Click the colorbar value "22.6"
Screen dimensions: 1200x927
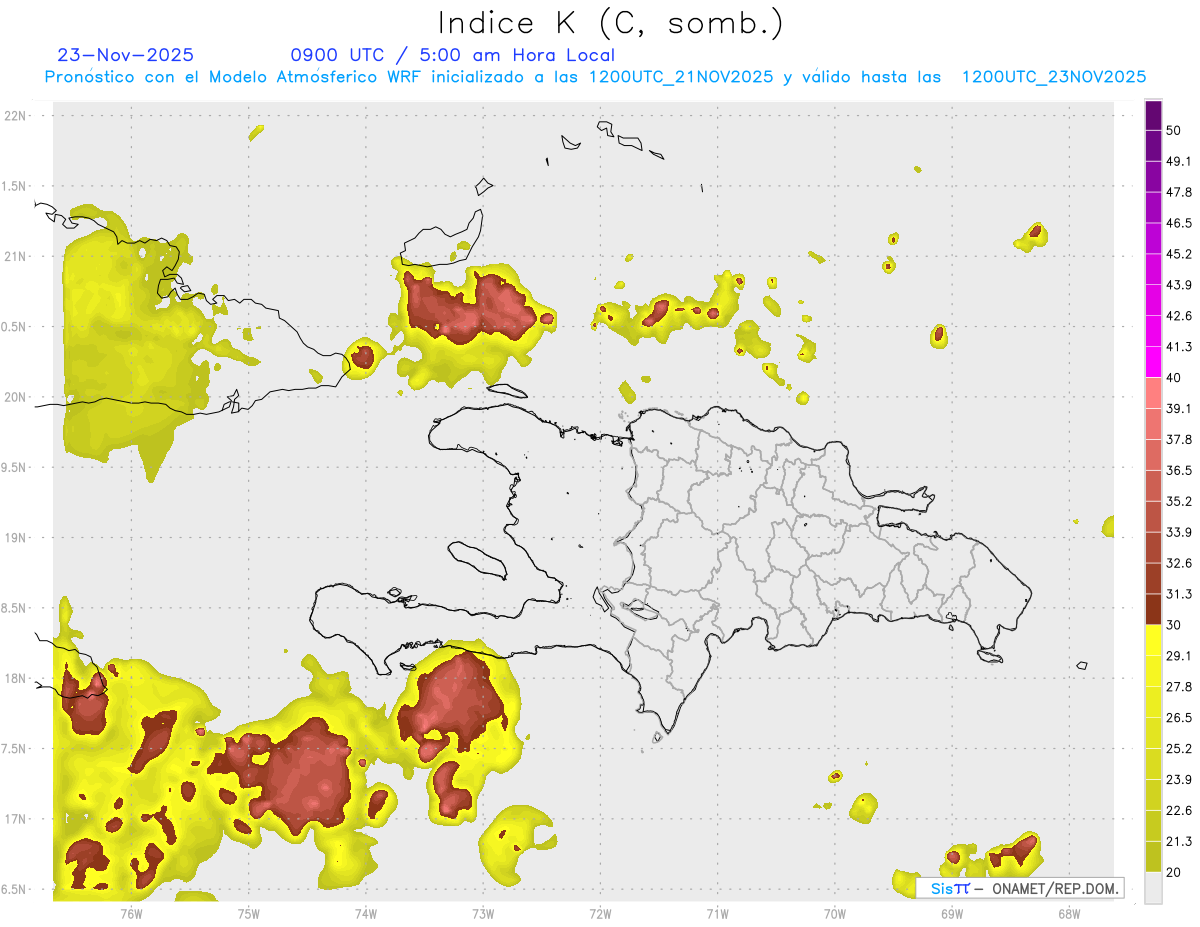1179,811
